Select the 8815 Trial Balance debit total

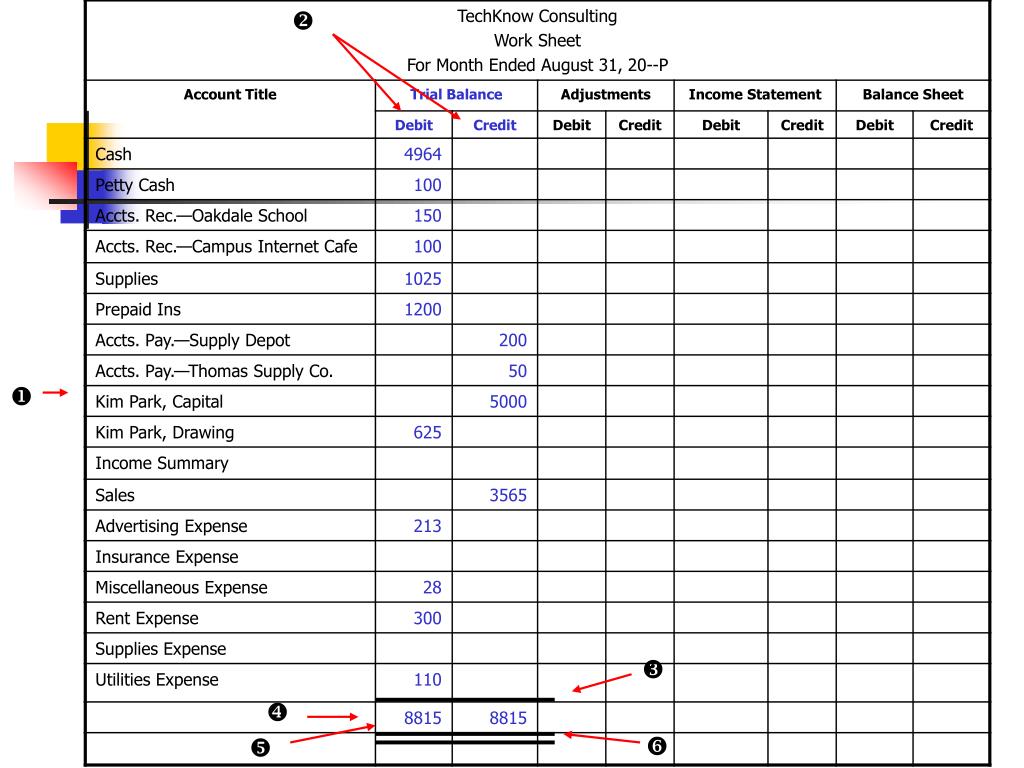pyautogui.click(x=423, y=718)
